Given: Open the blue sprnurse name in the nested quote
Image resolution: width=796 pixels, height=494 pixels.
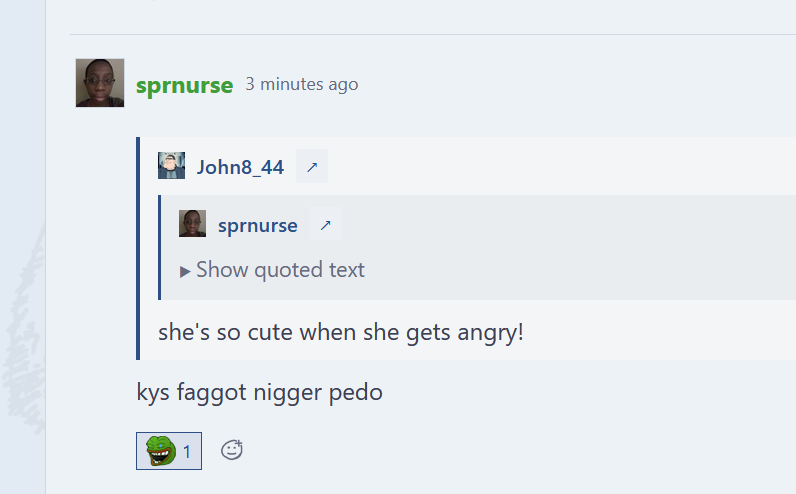Looking at the screenshot, I should (257, 225).
